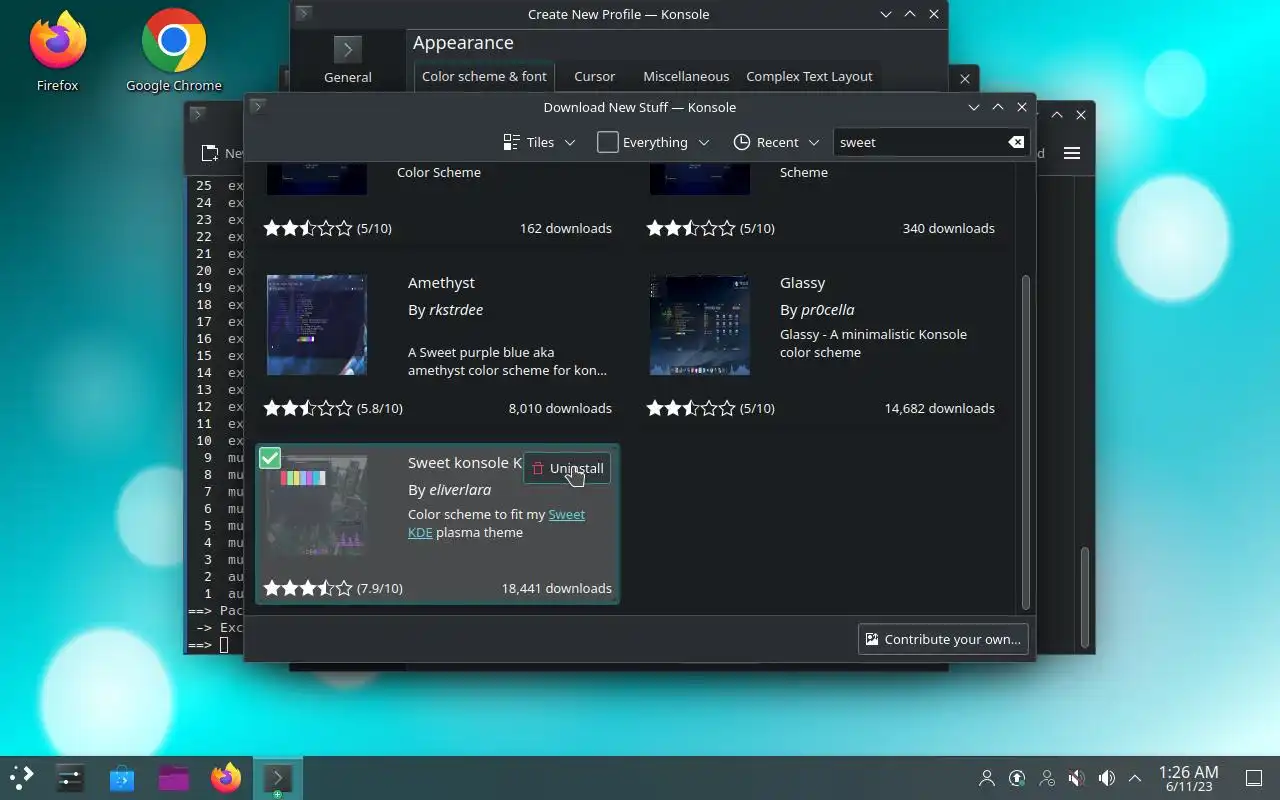Open the volume speaker tray icon
The height and width of the screenshot is (800, 1280).
click(1107, 778)
